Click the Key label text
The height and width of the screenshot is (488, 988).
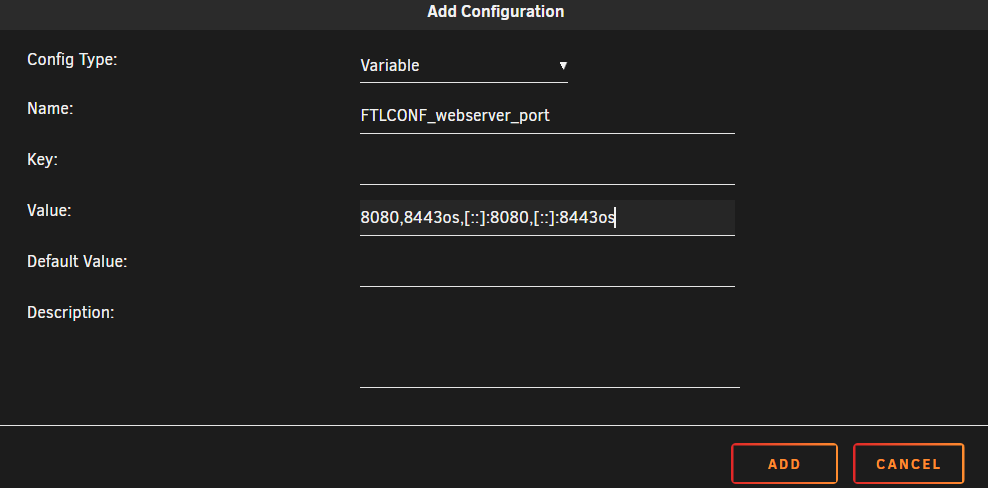coord(42,160)
